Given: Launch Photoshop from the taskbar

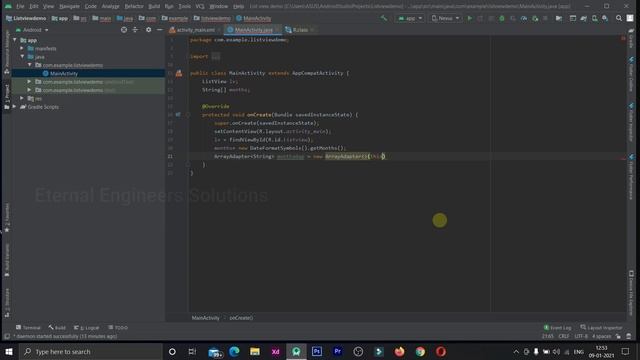Looking at the screenshot, I should [317, 351].
